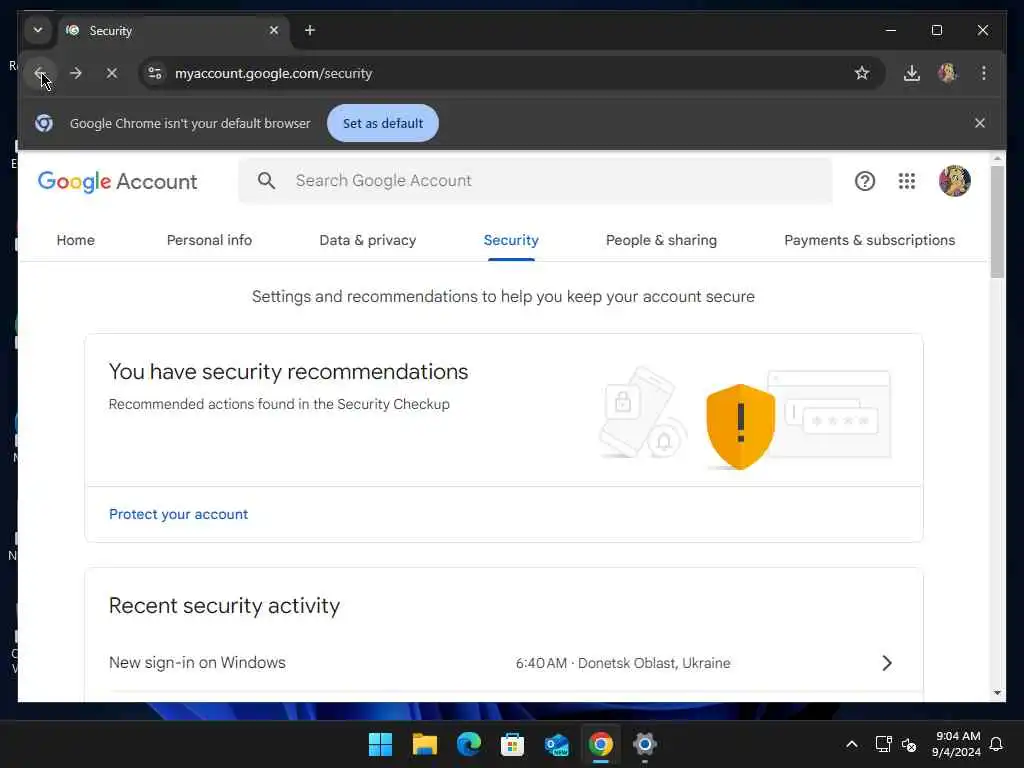Open Microsoft Store from taskbar

[512, 744]
